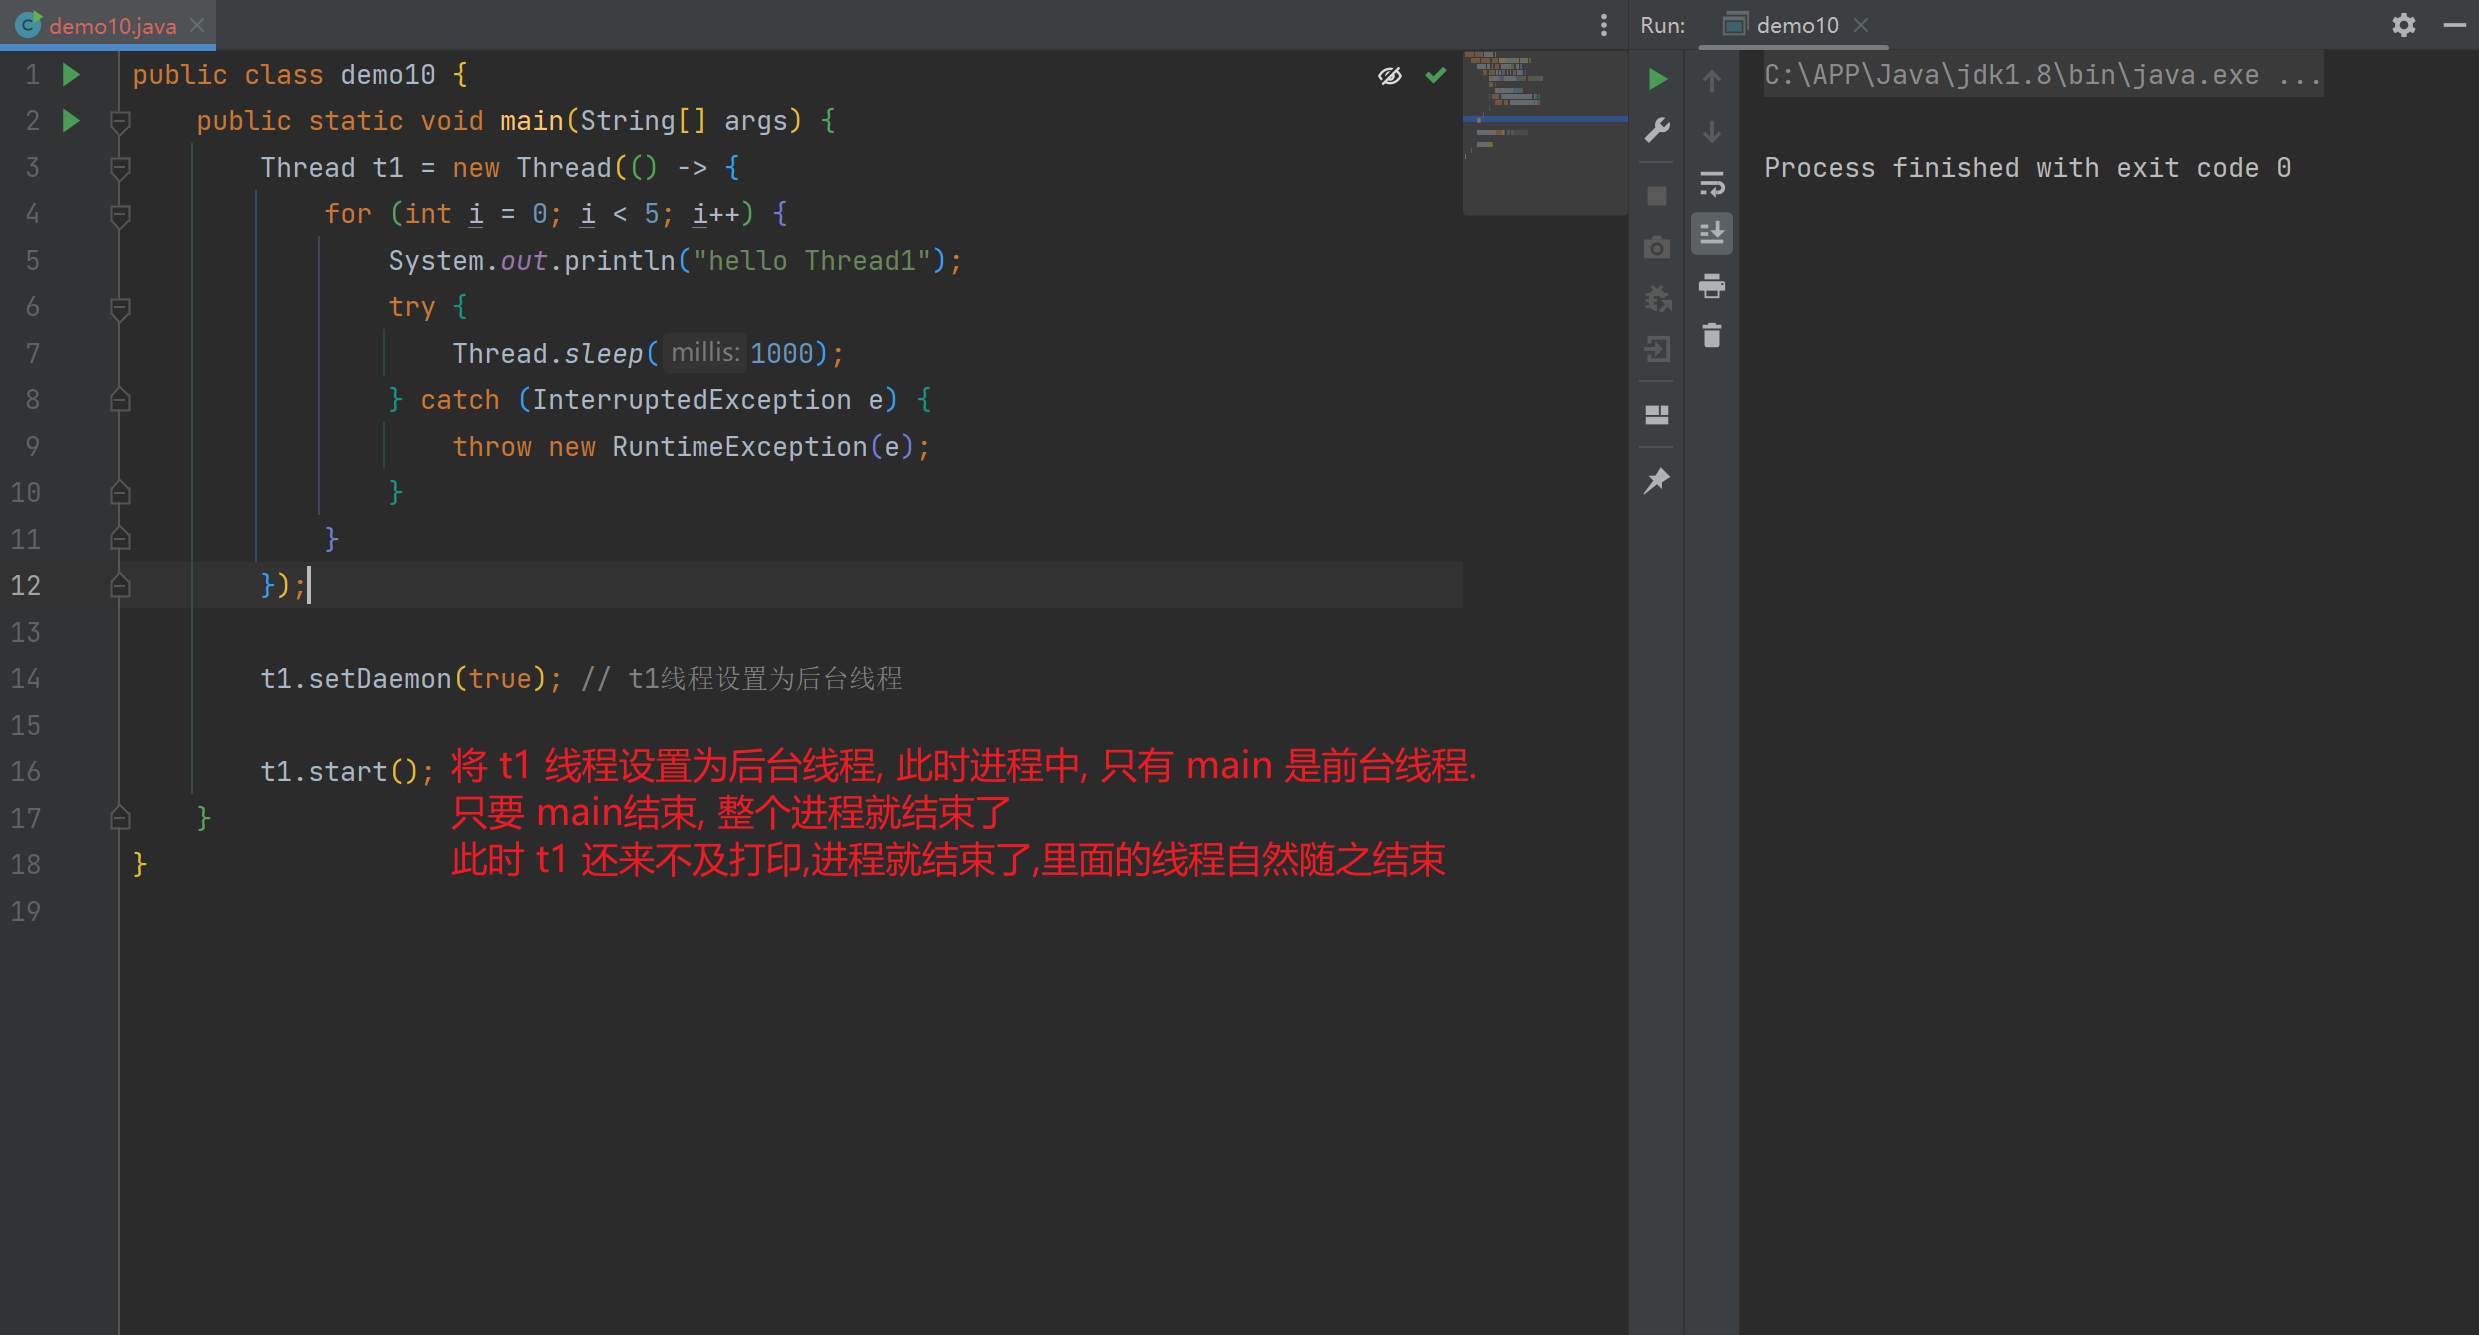Select the demo10 Run tab
Image resolution: width=2479 pixels, height=1335 pixels.
[x=1796, y=25]
